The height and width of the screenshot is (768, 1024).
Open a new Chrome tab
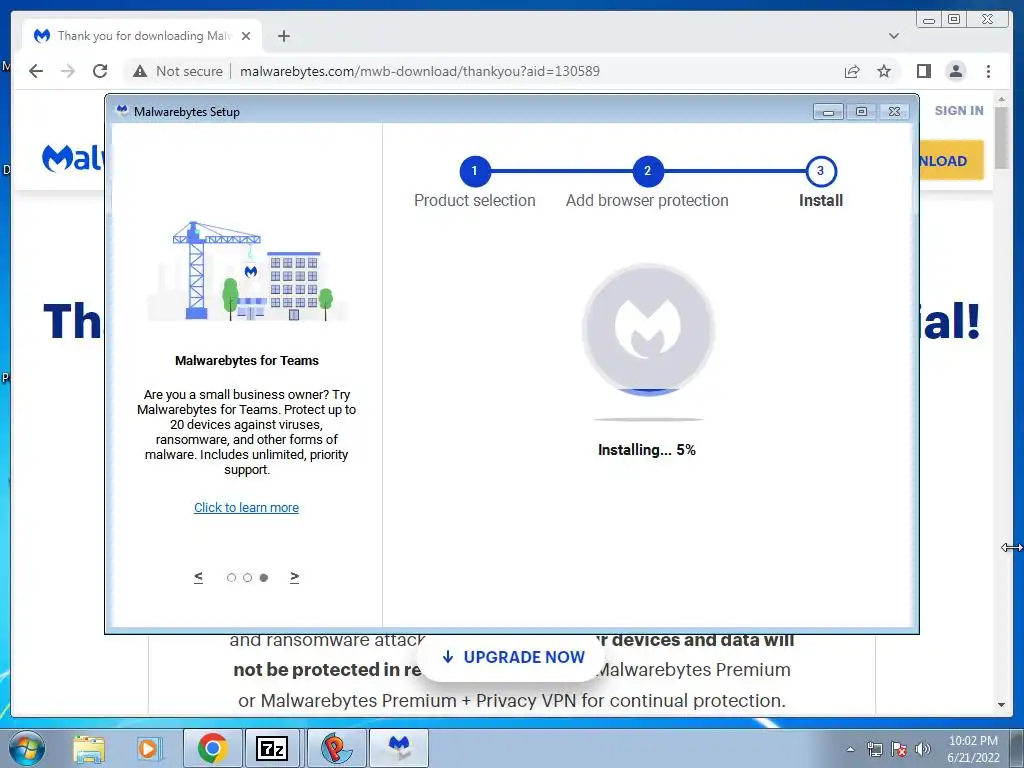[283, 36]
